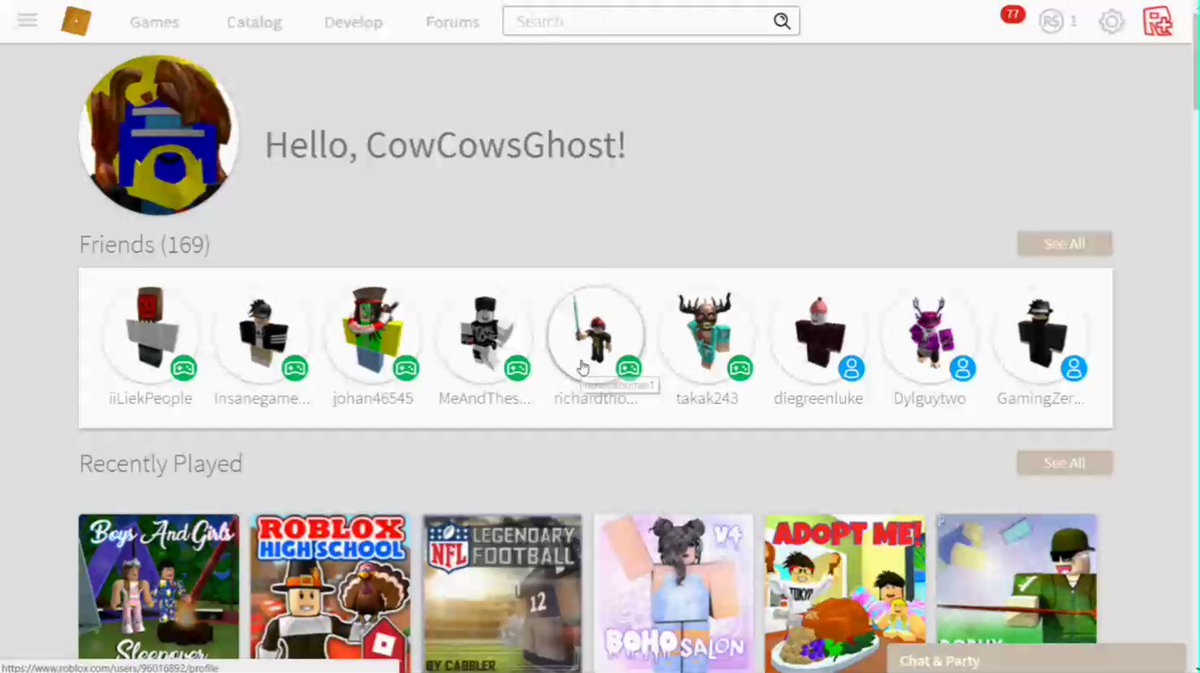Click the takak243 username text

pos(706,398)
